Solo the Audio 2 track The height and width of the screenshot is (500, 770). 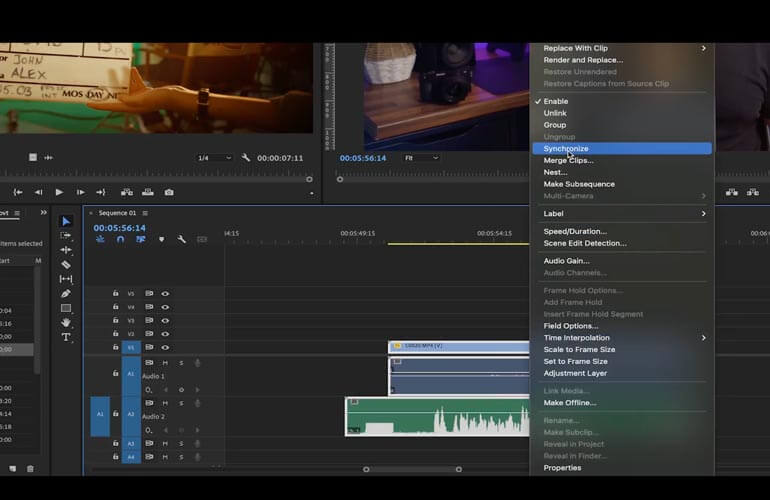pos(181,403)
